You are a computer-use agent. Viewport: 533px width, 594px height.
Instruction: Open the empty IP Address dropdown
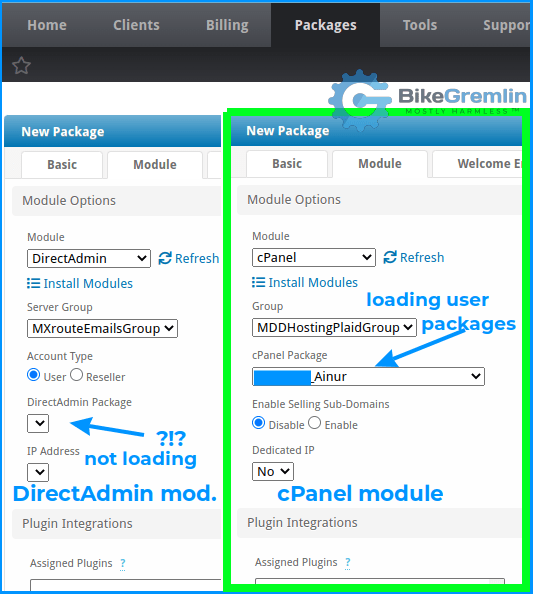38,472
